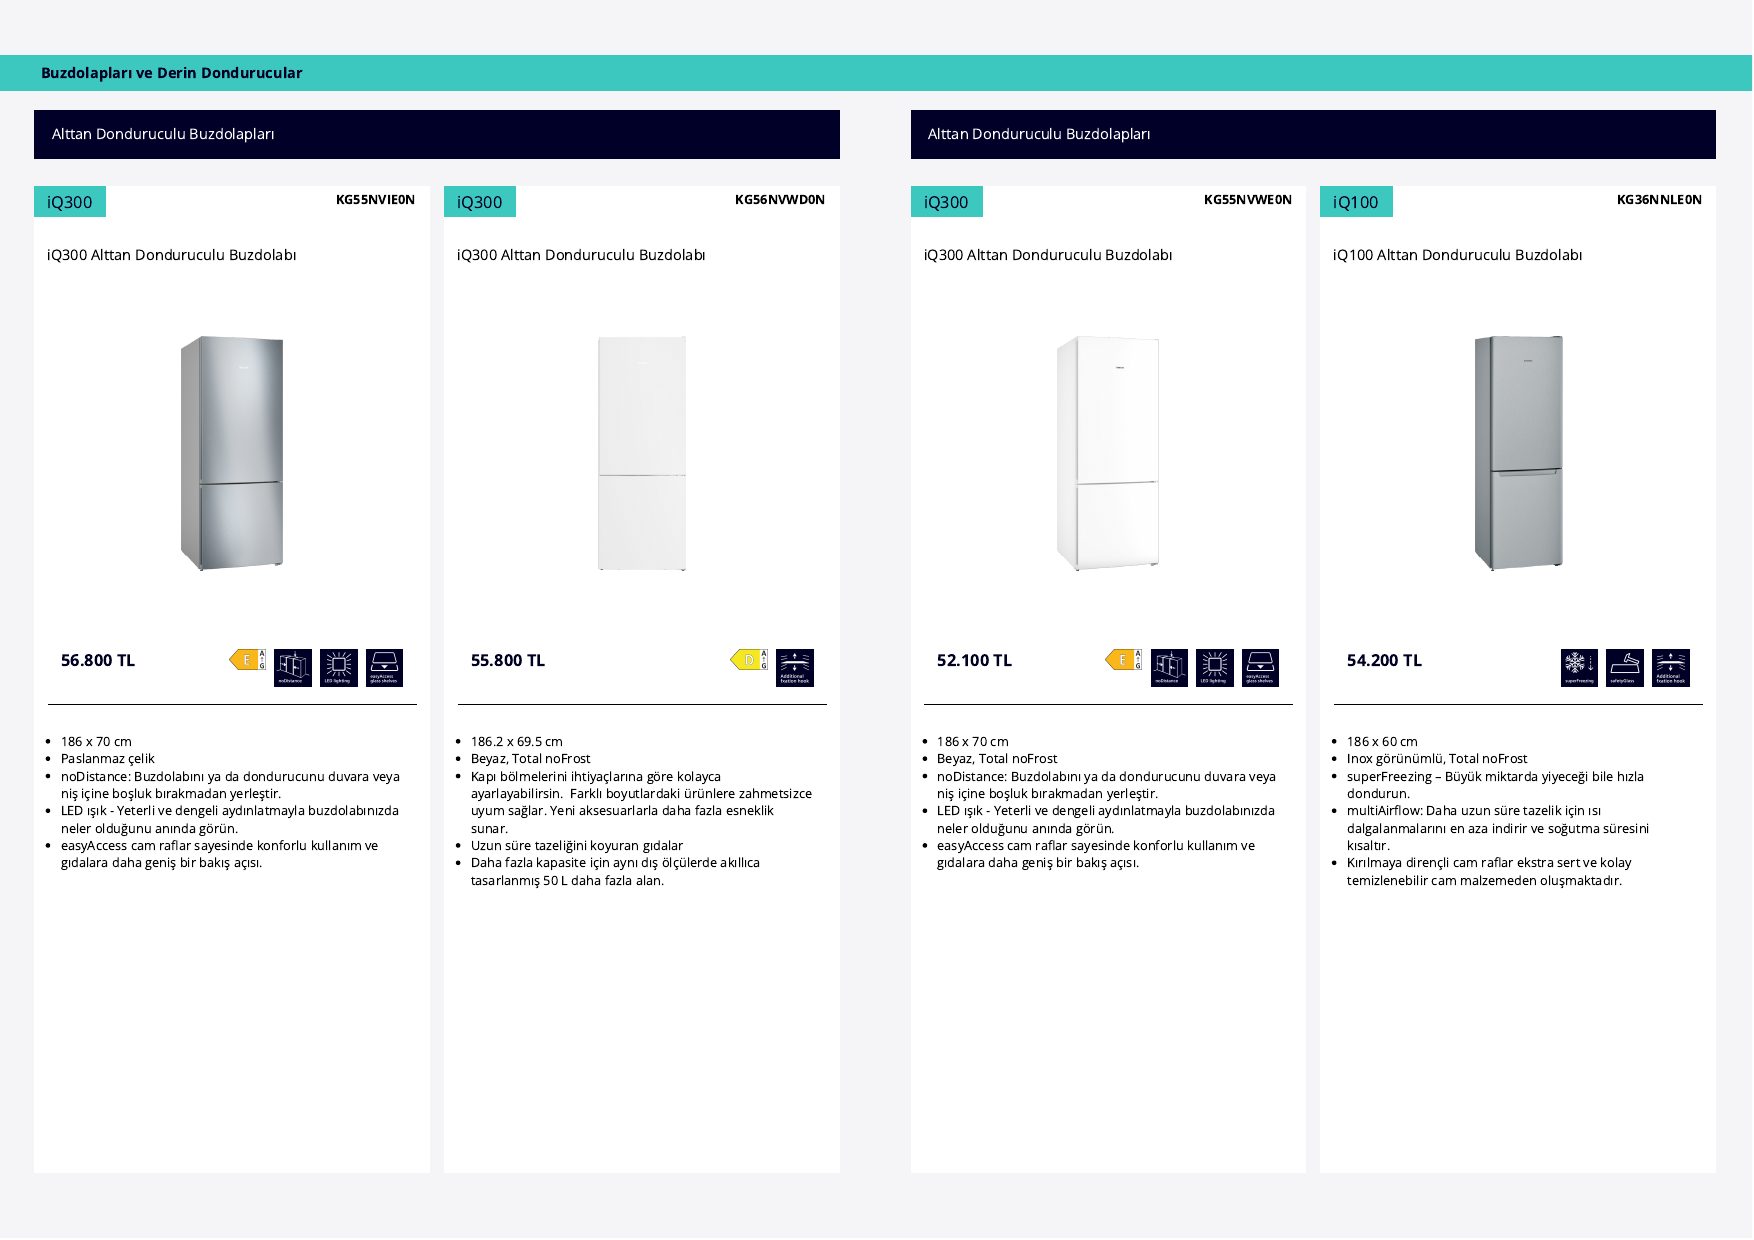Select the noDistance icon beside the 52.100 TL price
The height and width of the screenshot is (1240, 1754).
(1169, 668)
